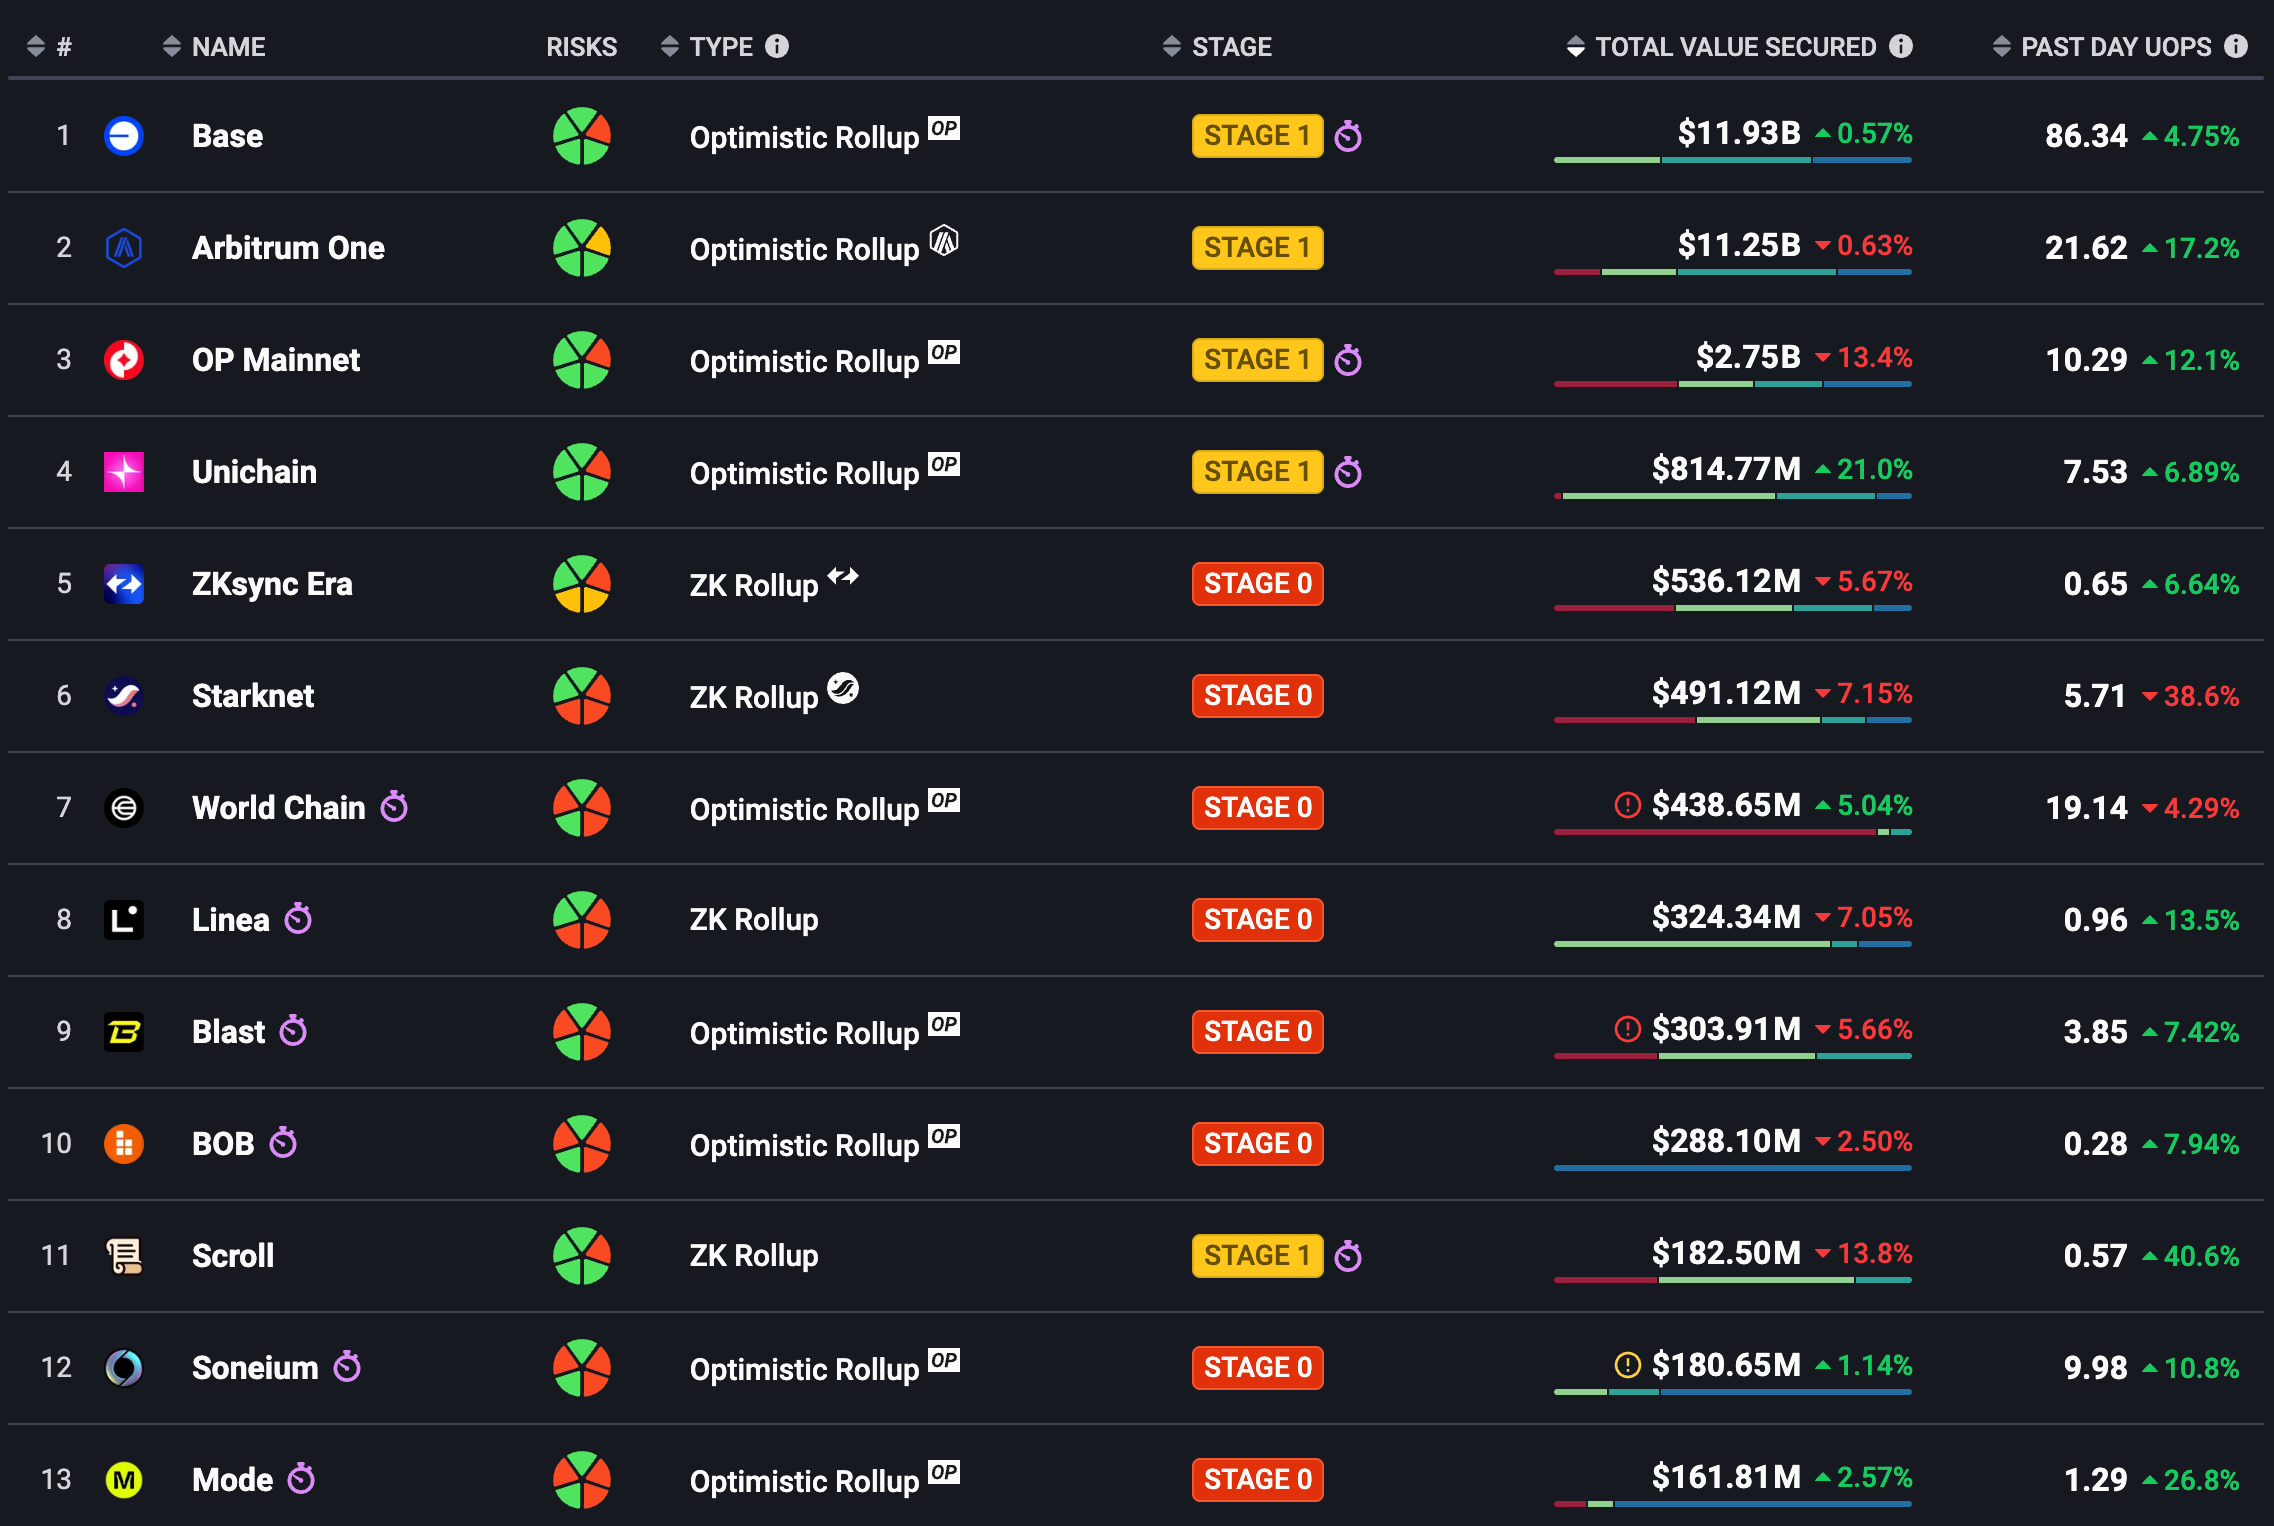Click the ZK stack badge on ZKsync Era
Screen dimensions: 2274x1526
tap(843, 576)
